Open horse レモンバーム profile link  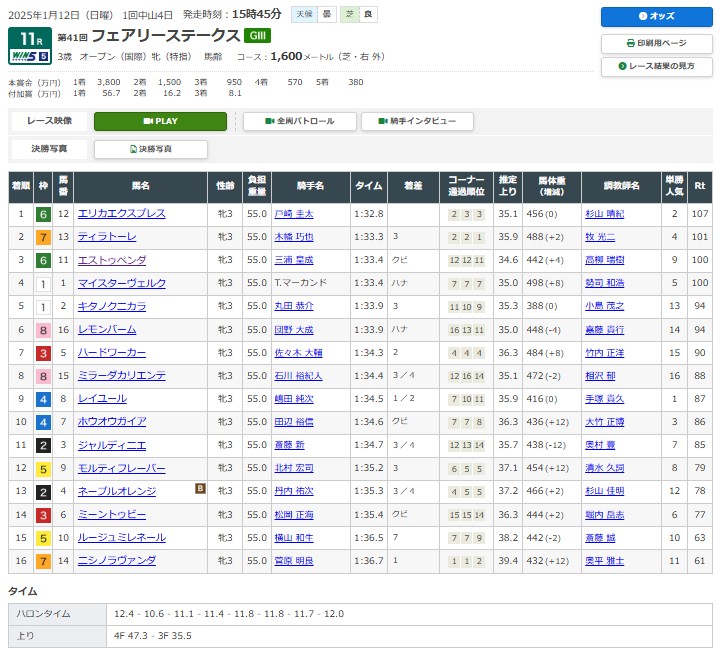[x=105, y=329]
